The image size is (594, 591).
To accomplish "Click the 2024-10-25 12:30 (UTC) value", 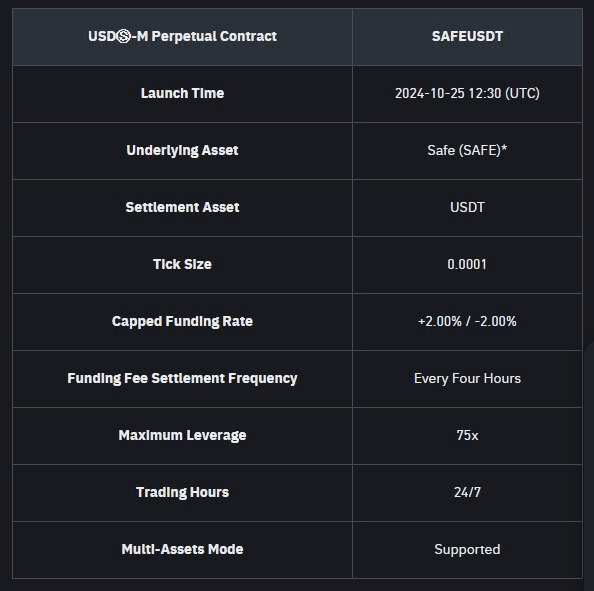I will (467, 93).
